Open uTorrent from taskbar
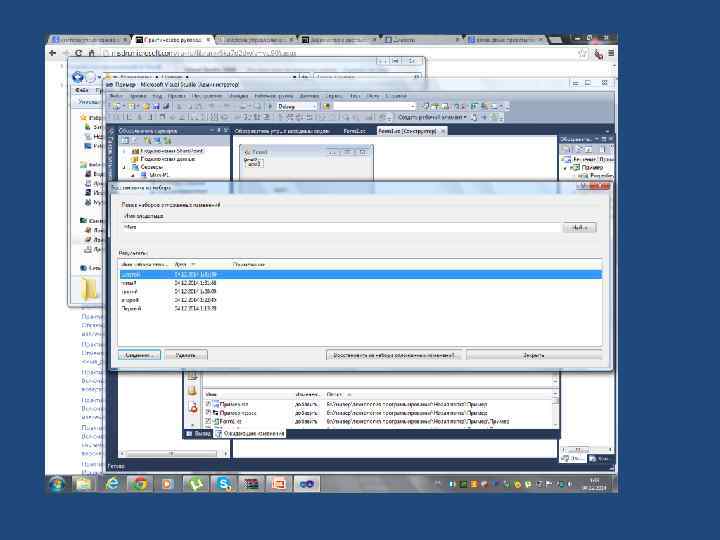Screen dimensions: 720x540 click(196, 484)
